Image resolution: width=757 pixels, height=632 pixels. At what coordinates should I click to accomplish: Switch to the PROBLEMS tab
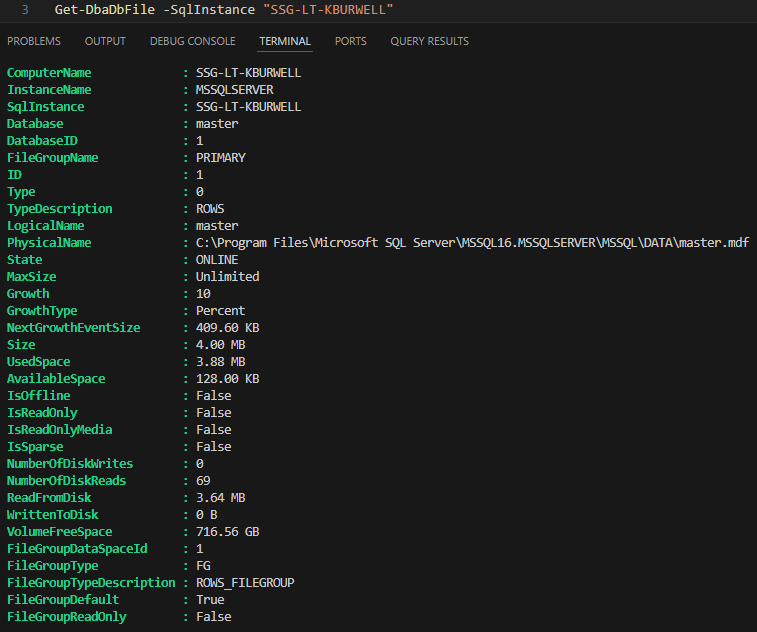[34, 41]
